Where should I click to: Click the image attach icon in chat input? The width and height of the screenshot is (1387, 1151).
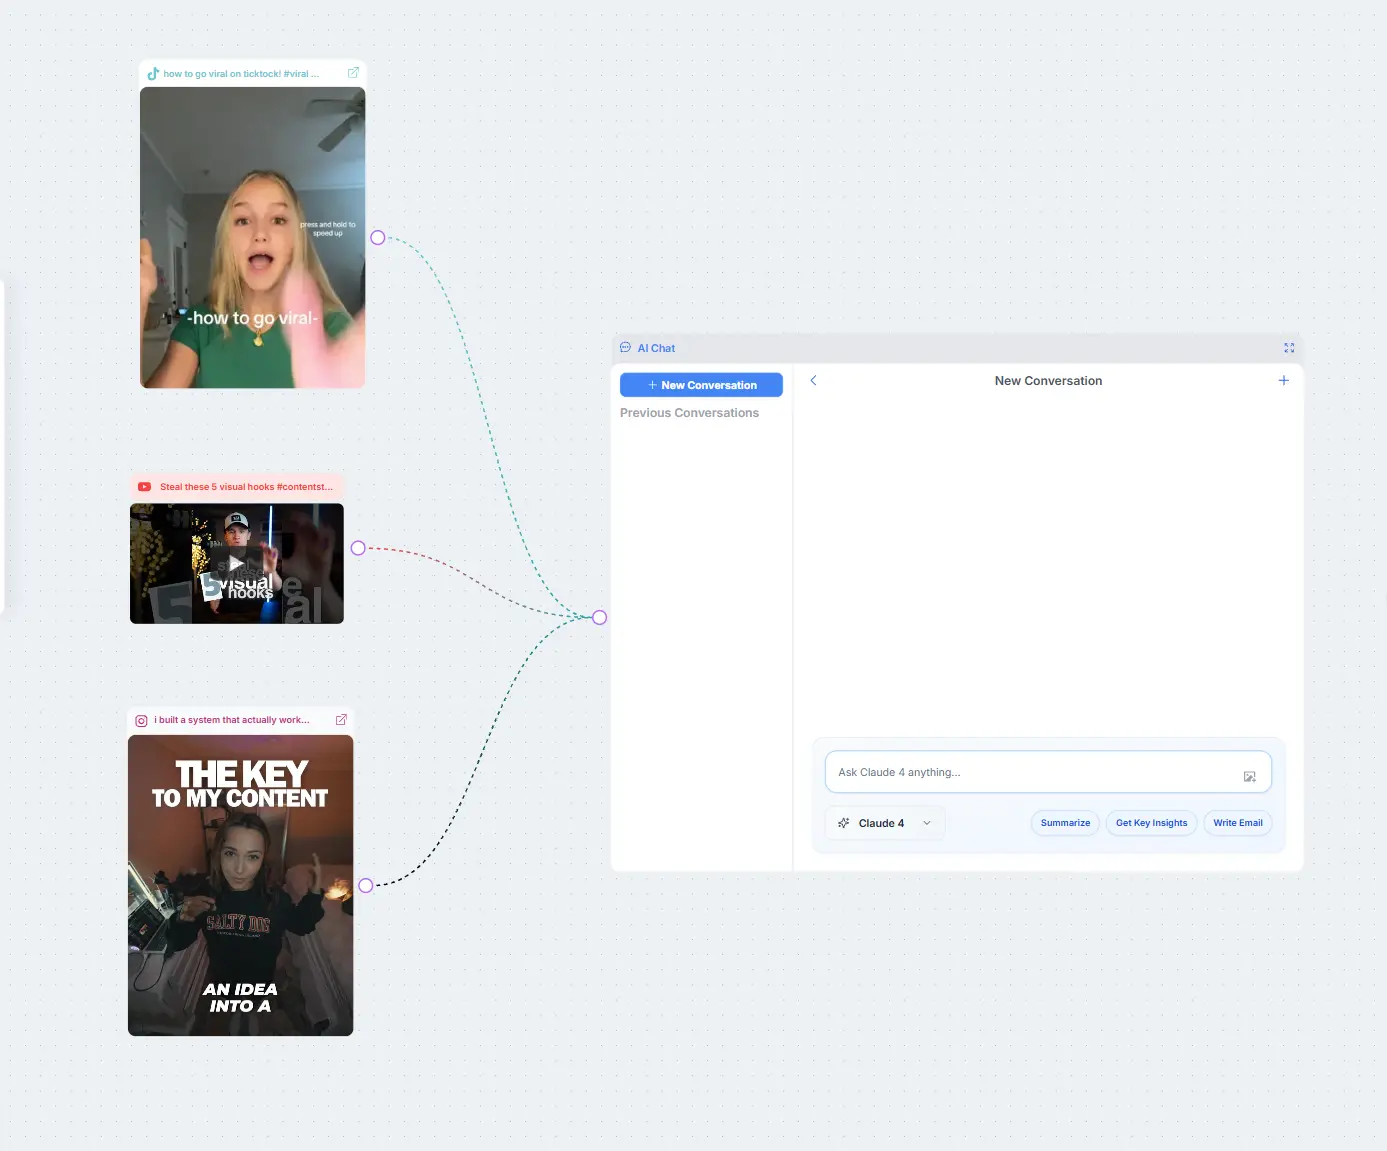click(x=1249, y=776)
